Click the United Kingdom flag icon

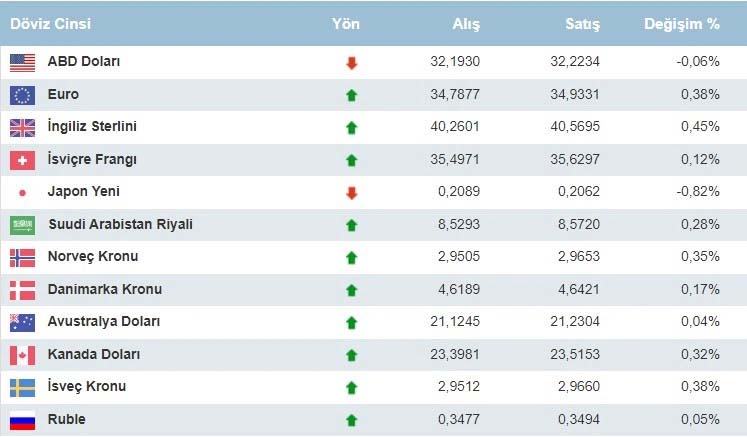pos(22,127)
